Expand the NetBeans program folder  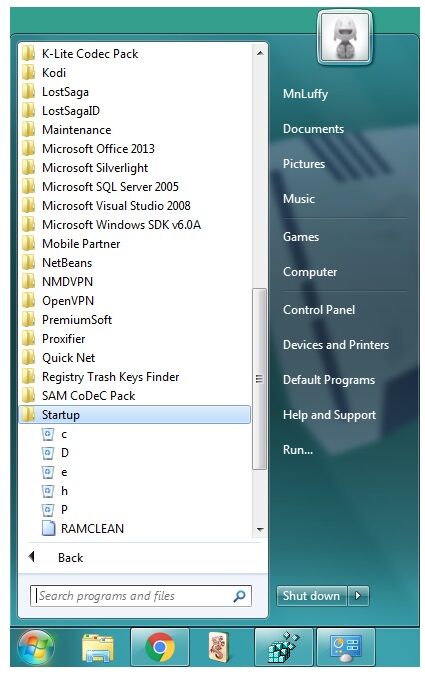click(x=135, y=263)
